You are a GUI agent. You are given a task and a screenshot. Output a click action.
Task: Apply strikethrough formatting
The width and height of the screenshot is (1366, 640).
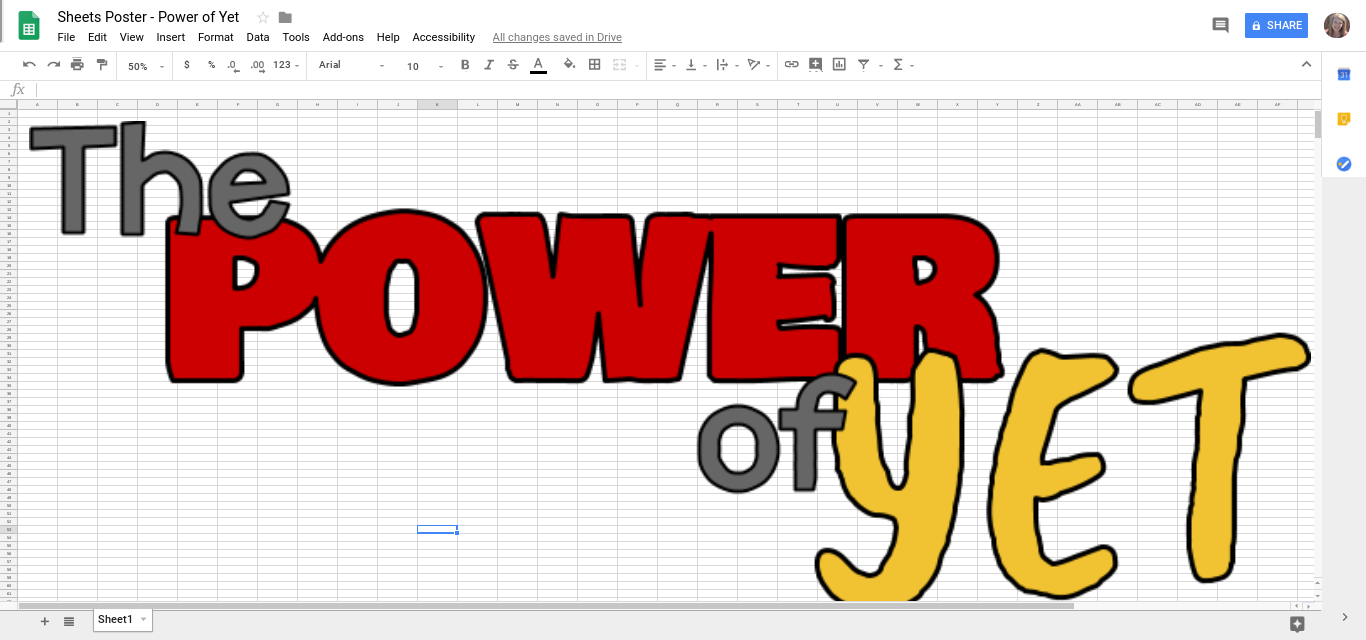(x=513, y=64)
